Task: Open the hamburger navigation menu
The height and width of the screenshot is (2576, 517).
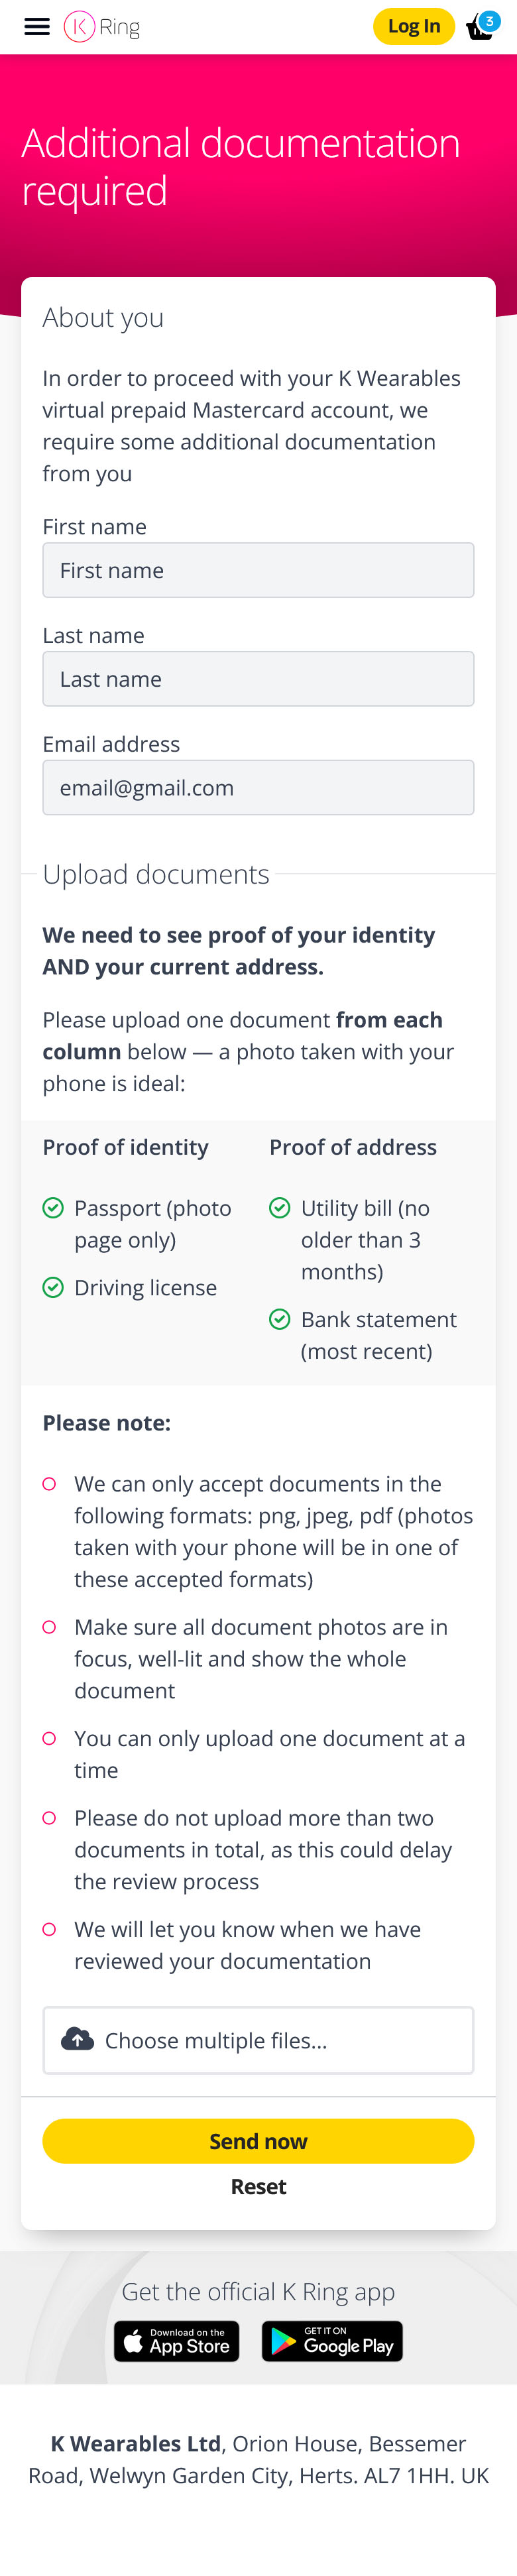Action: coord(37,27)
